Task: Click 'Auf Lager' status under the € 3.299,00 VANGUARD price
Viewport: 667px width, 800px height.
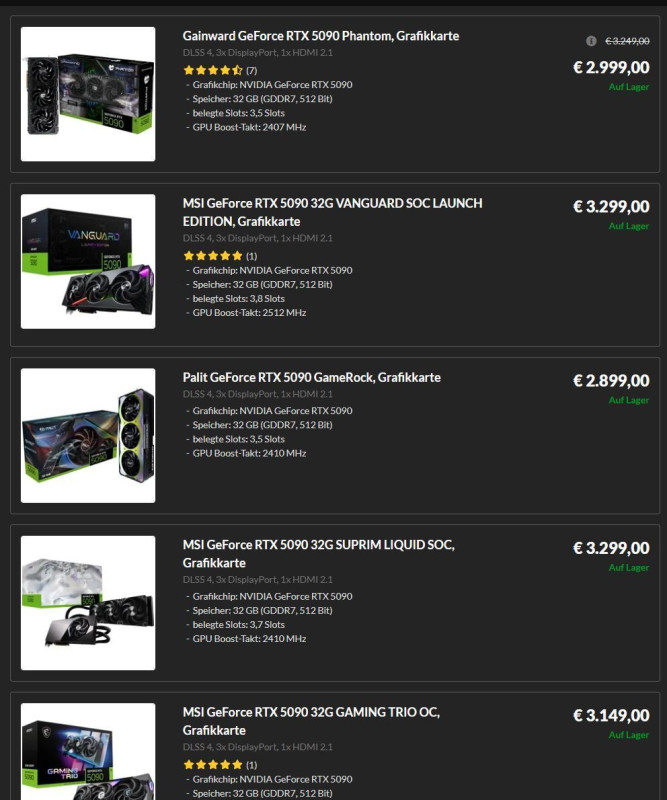Action: point(629,226)
